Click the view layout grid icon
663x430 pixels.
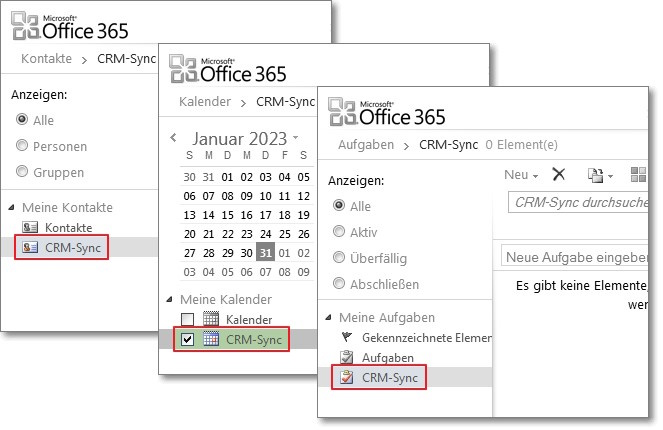pos(638,174)
